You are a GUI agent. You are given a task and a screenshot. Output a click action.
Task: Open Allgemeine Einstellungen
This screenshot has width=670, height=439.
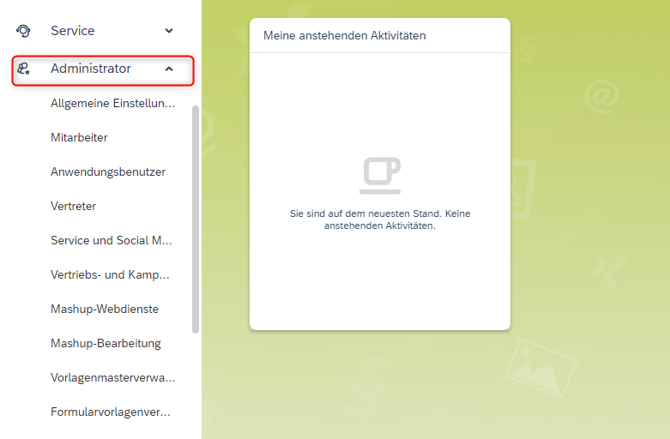(x=113, y=103)
